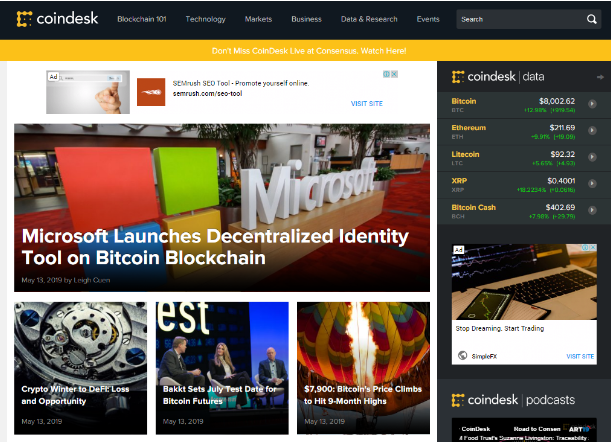
Task: Close the SimpleFX ad with X icon
Action: (x=593, y=248)
